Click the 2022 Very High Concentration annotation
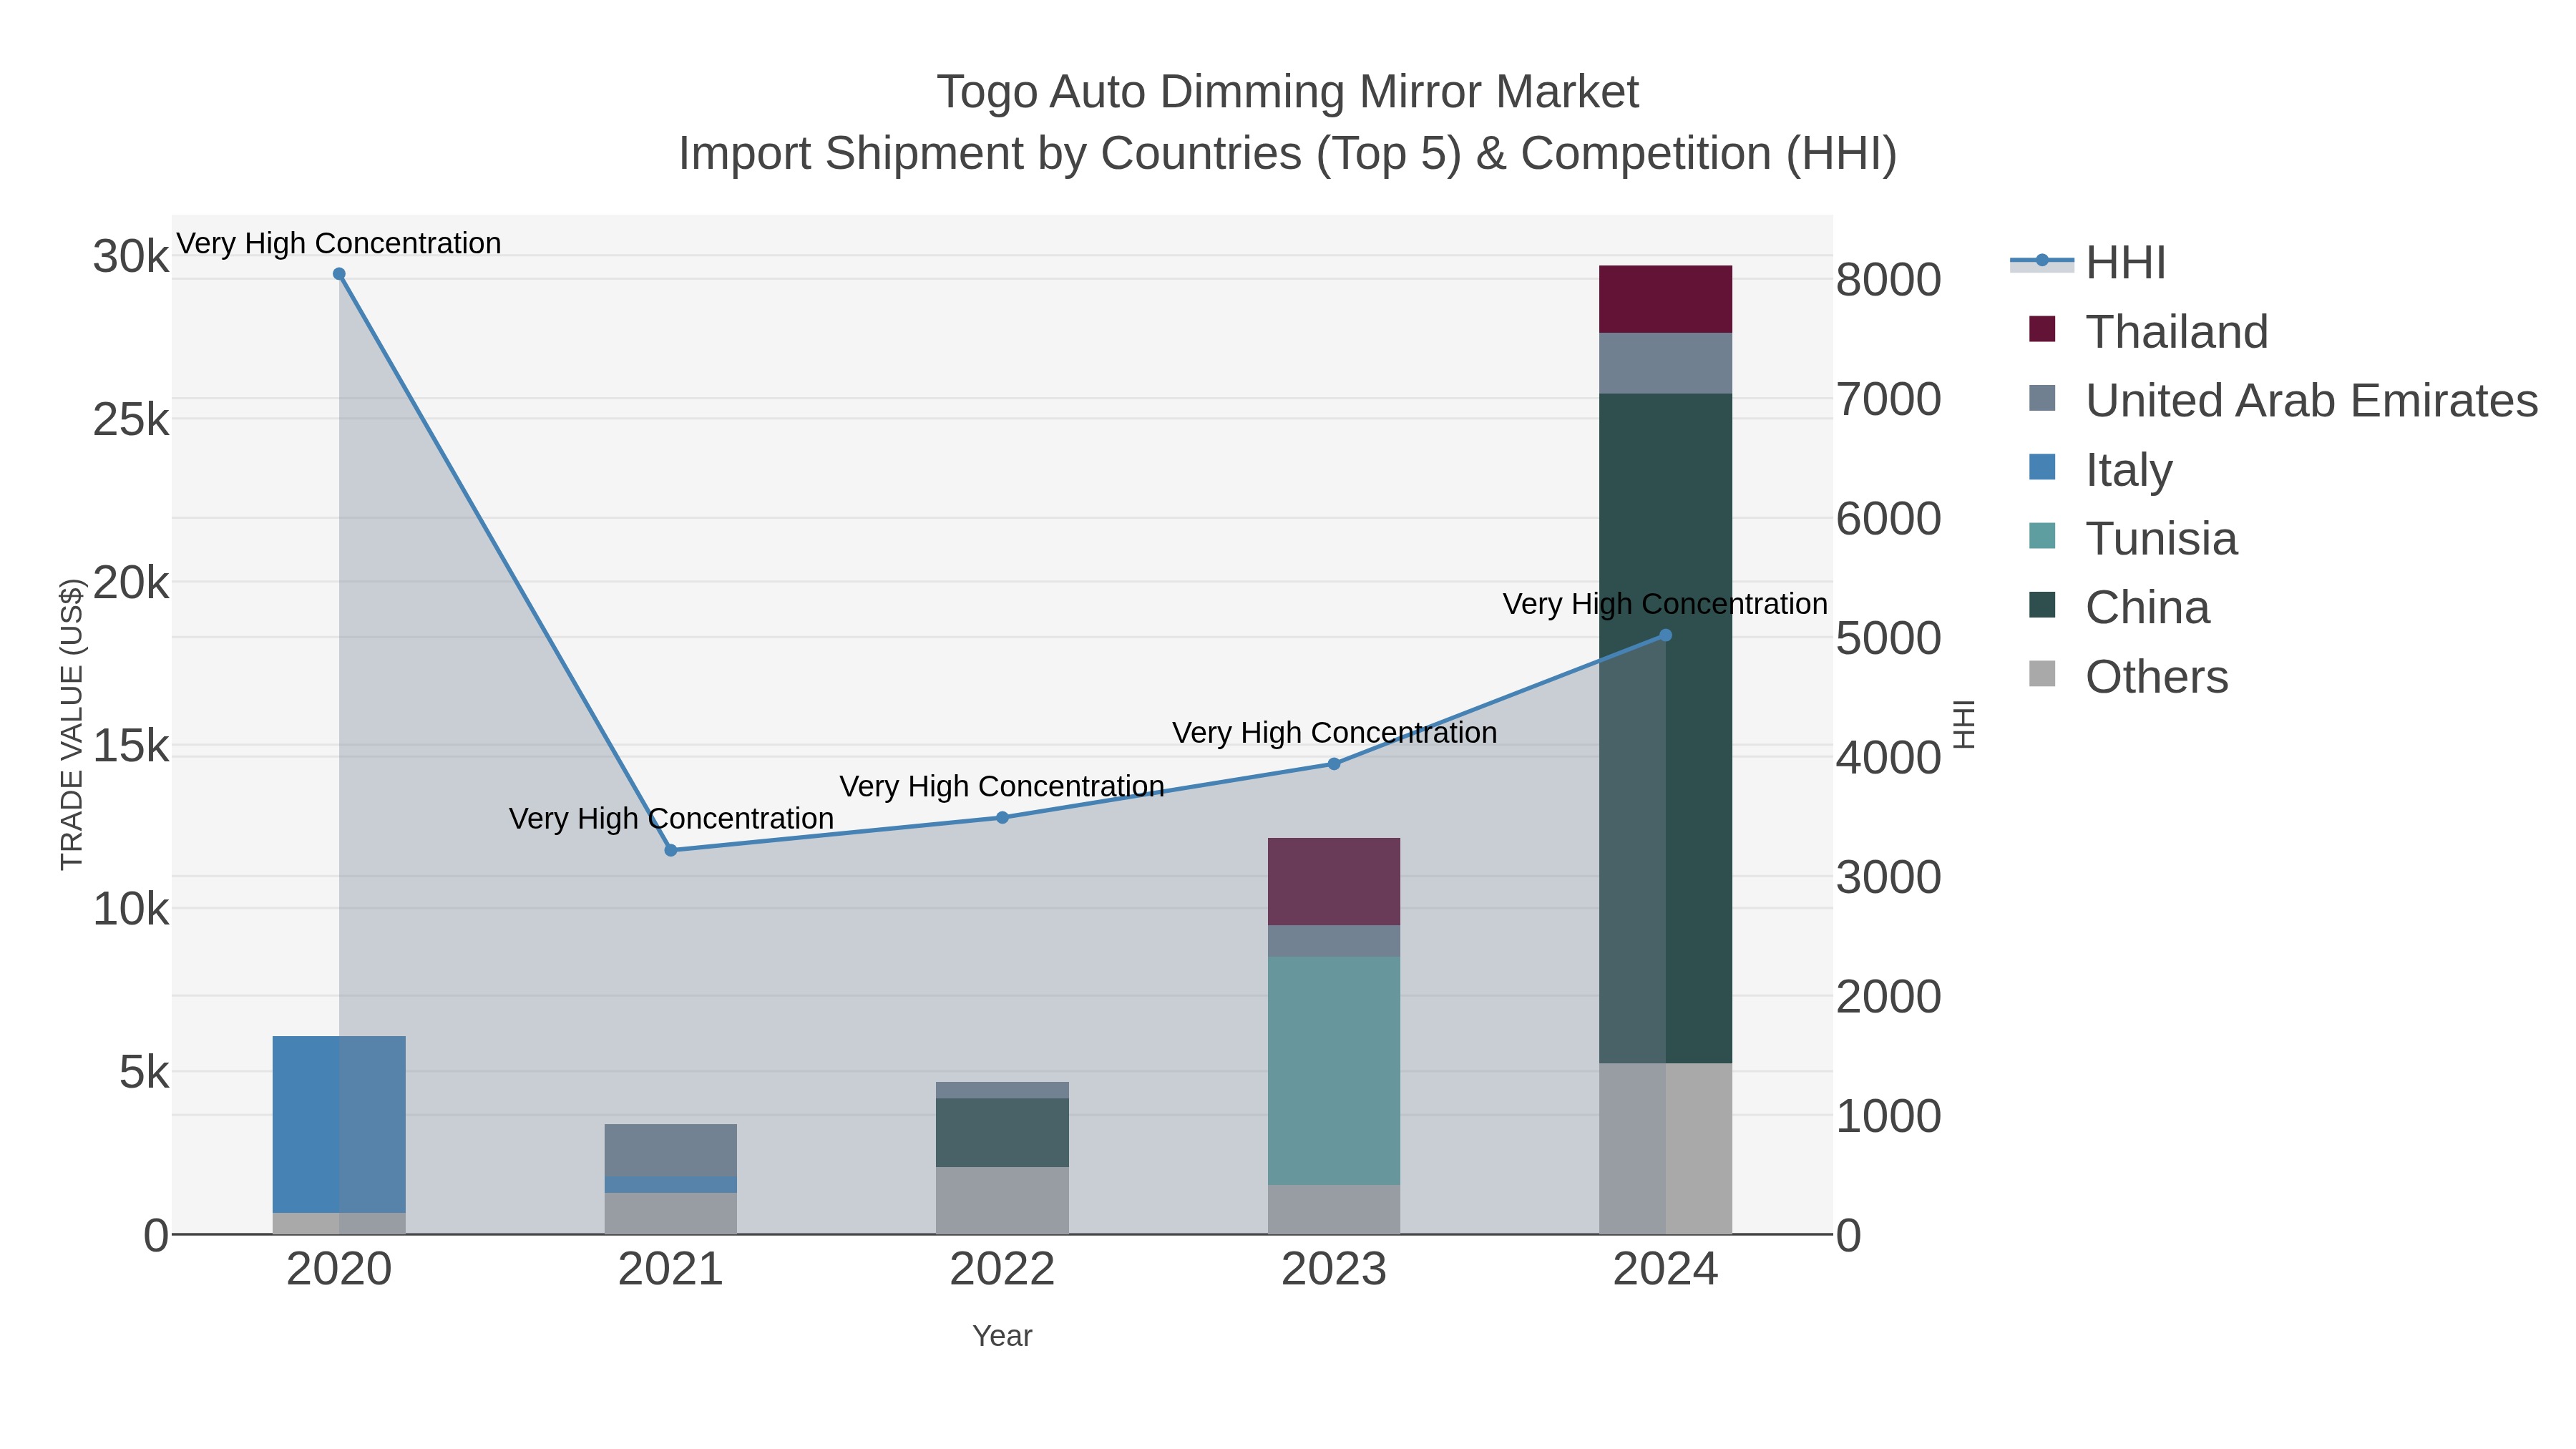Screen dimensions: 2576x1449 click(1002, 787)
